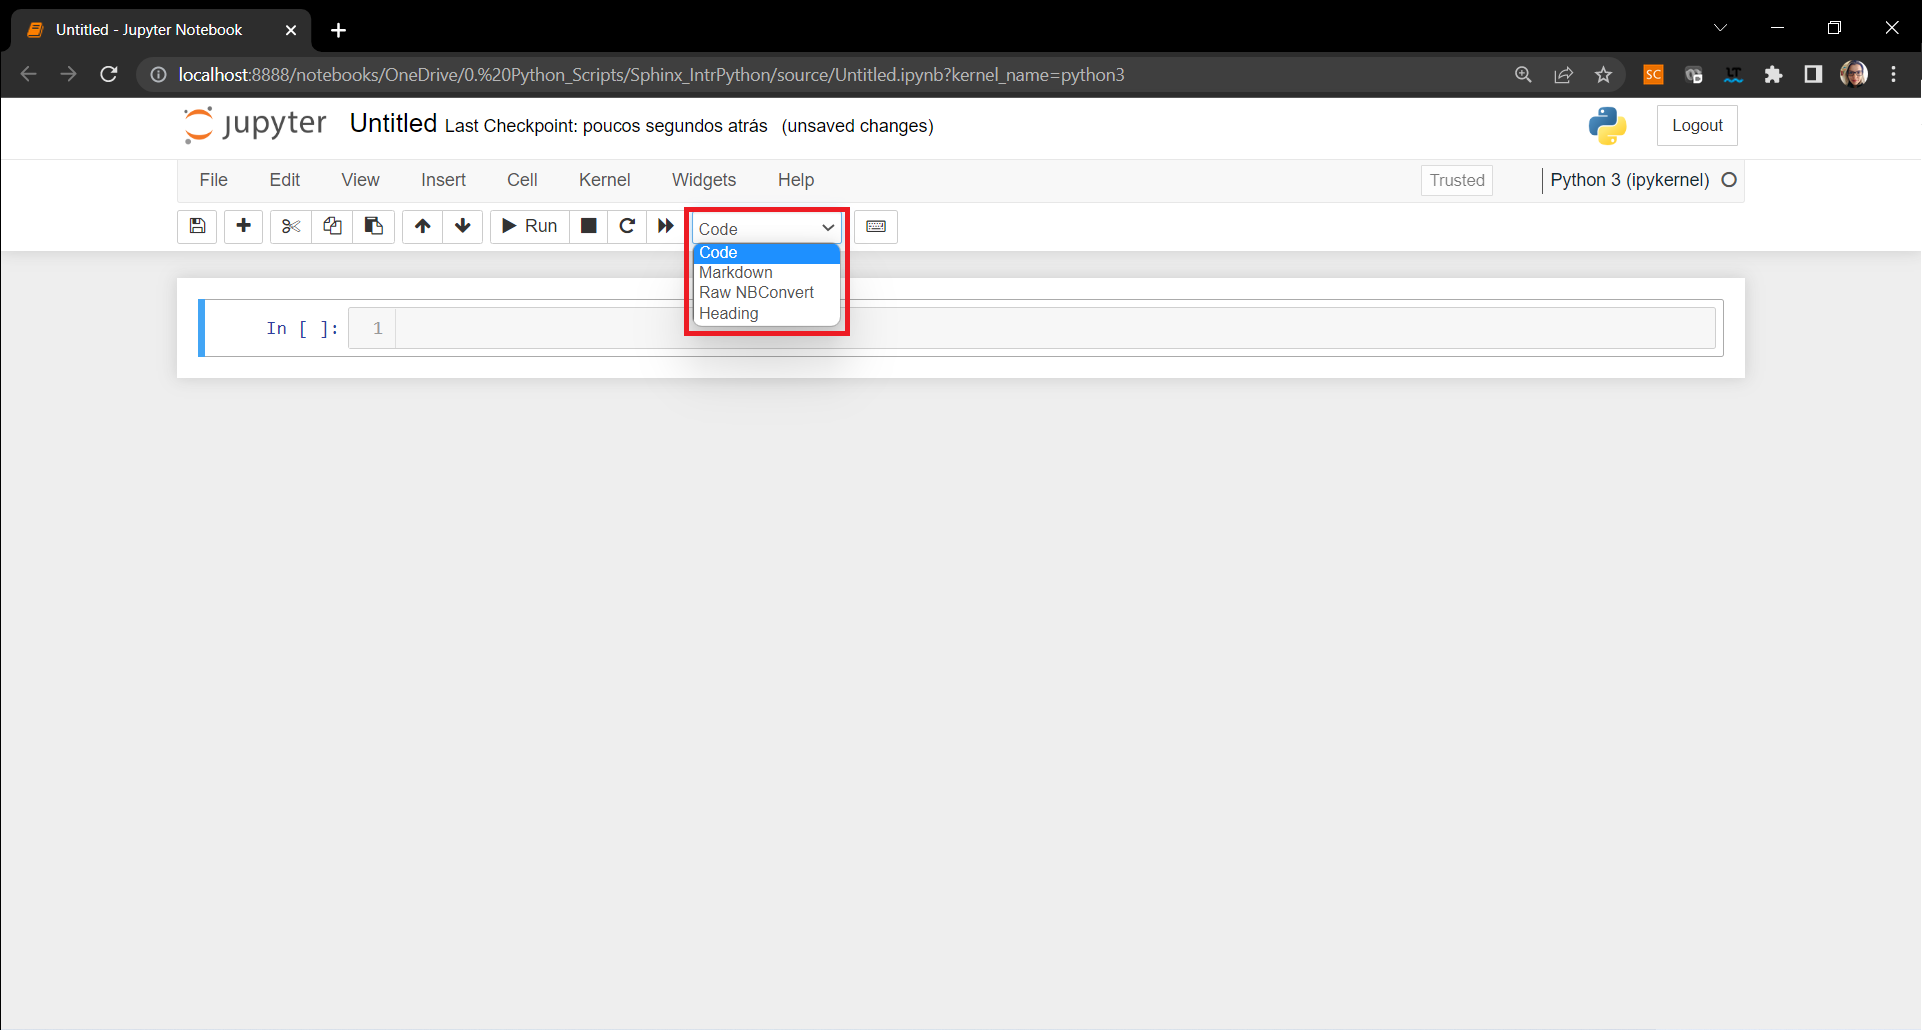Click the Logout button
Screen dimensions: 1922x1030
click(1697, 125)
